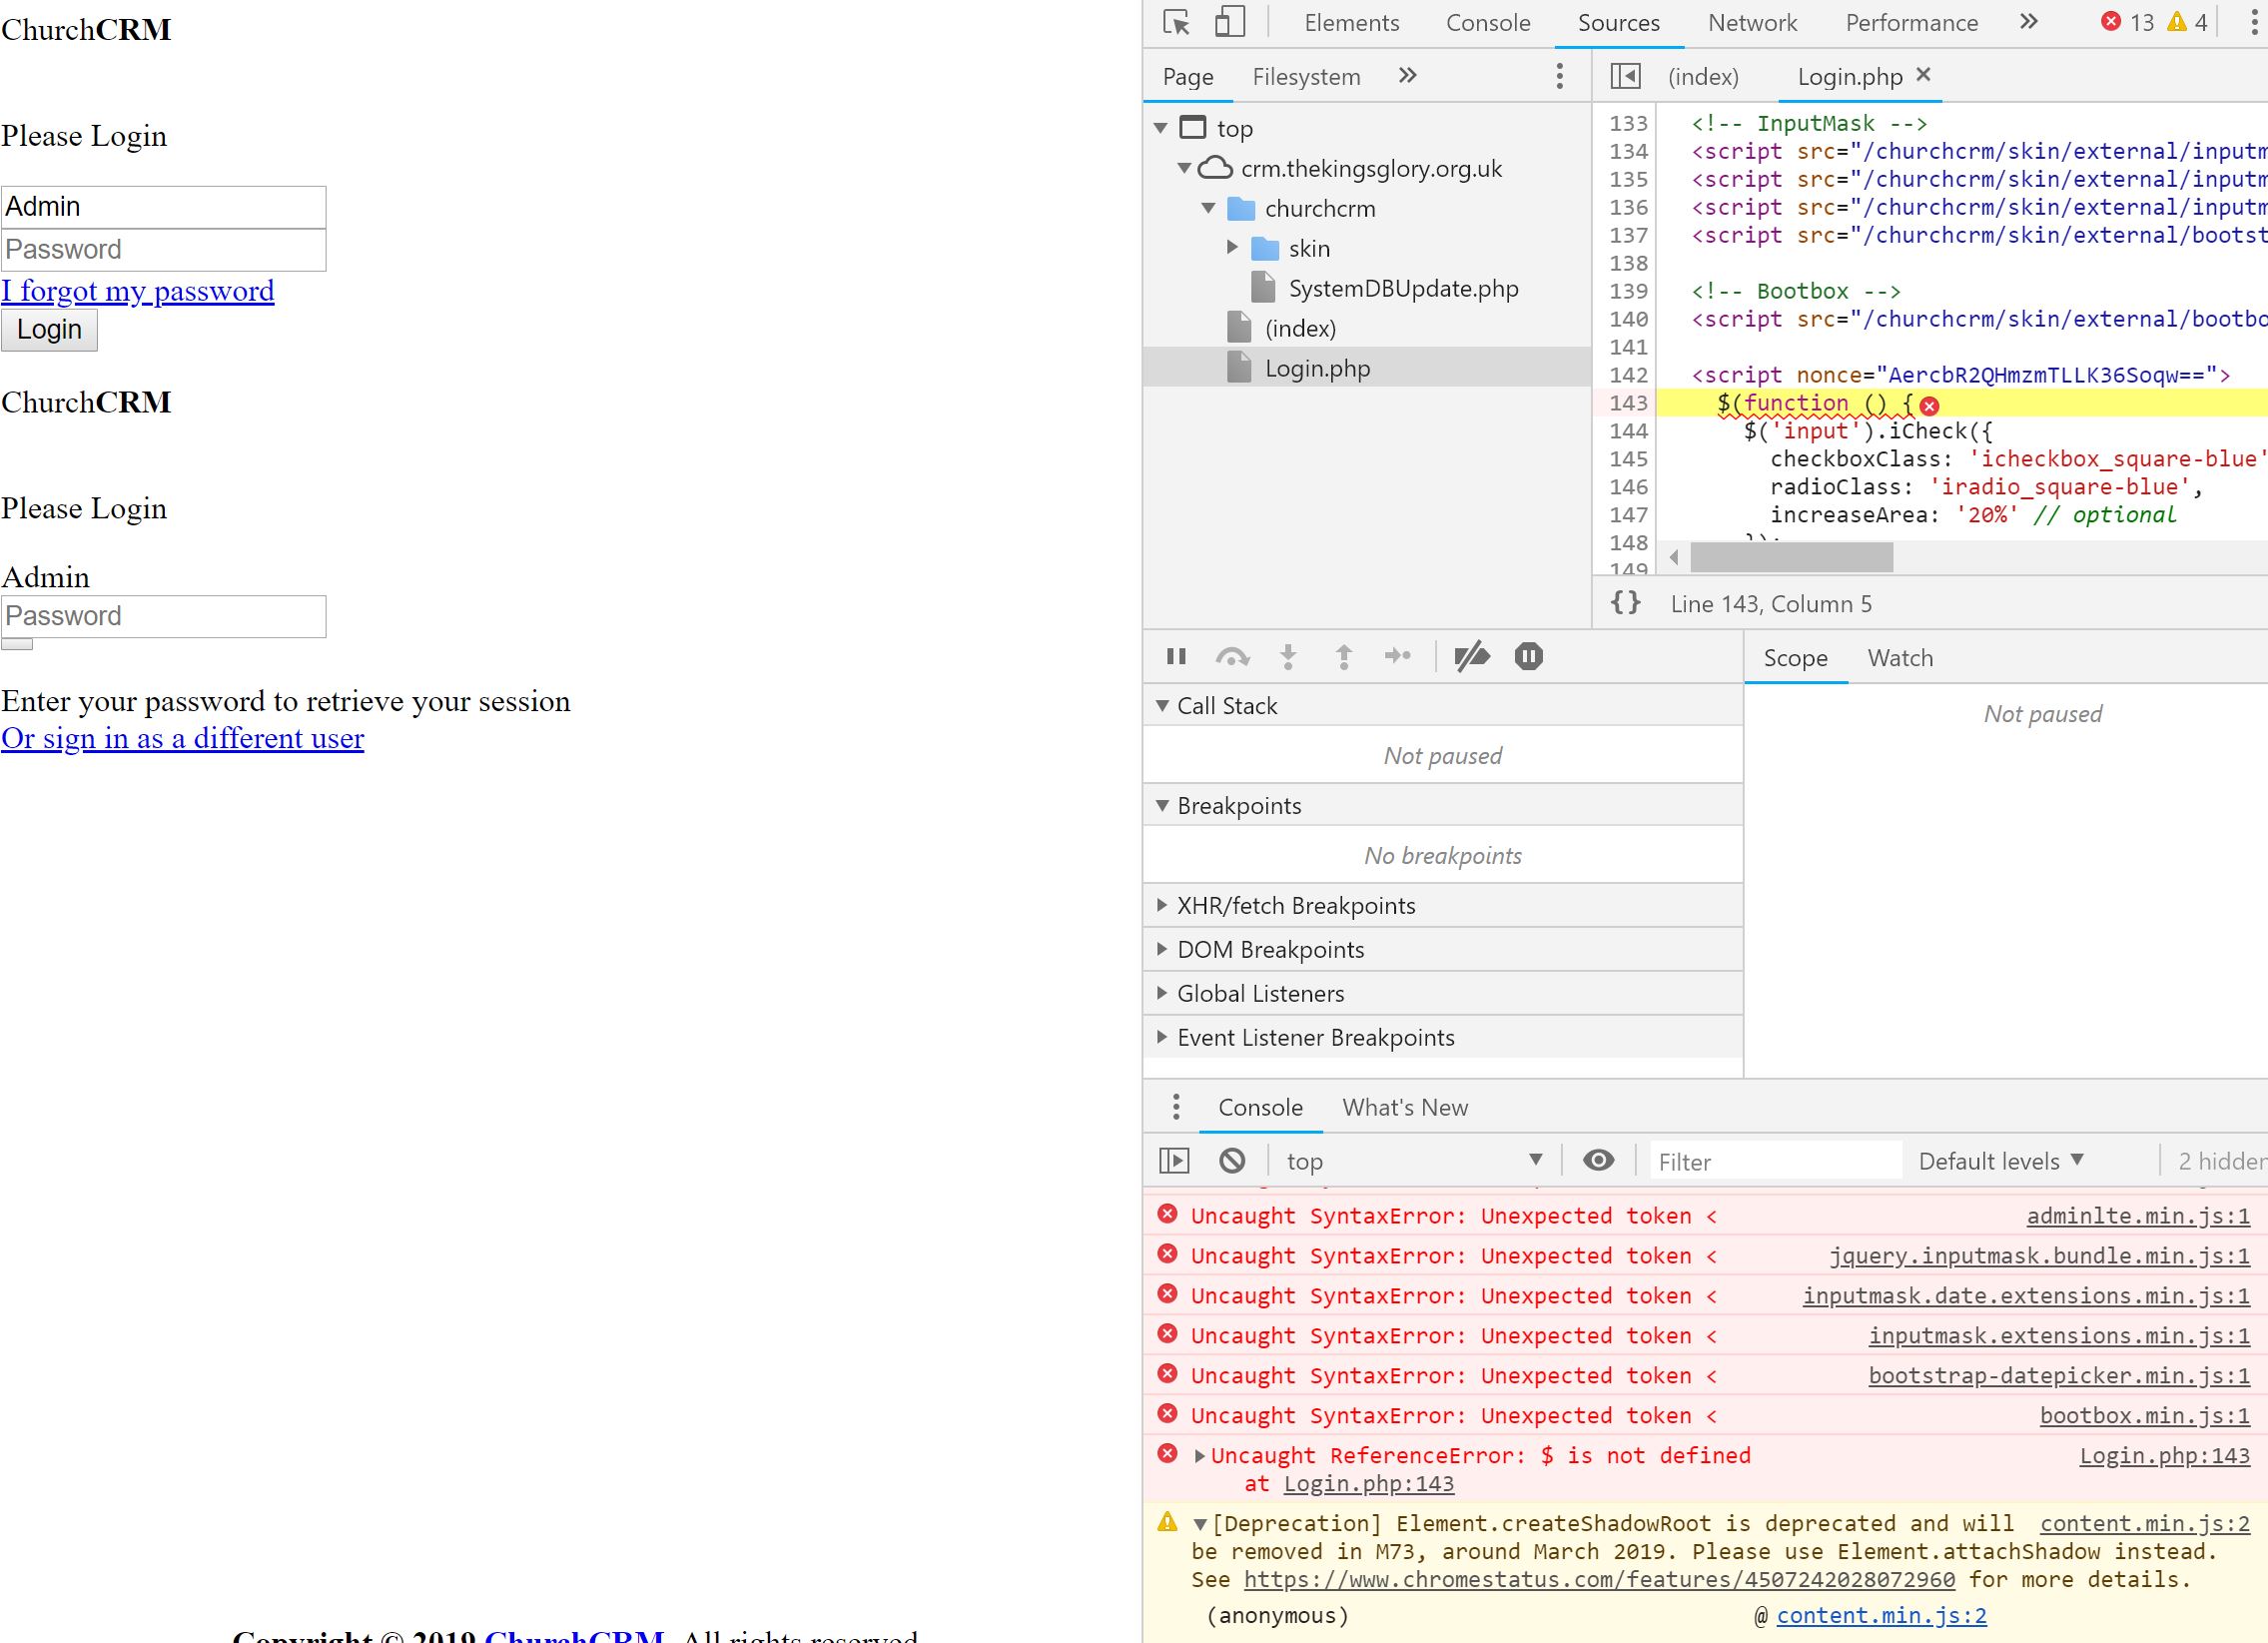Switch to the Network panel tab
The width and height of the screenshot is (2268, 1643).
point(1752,23)
